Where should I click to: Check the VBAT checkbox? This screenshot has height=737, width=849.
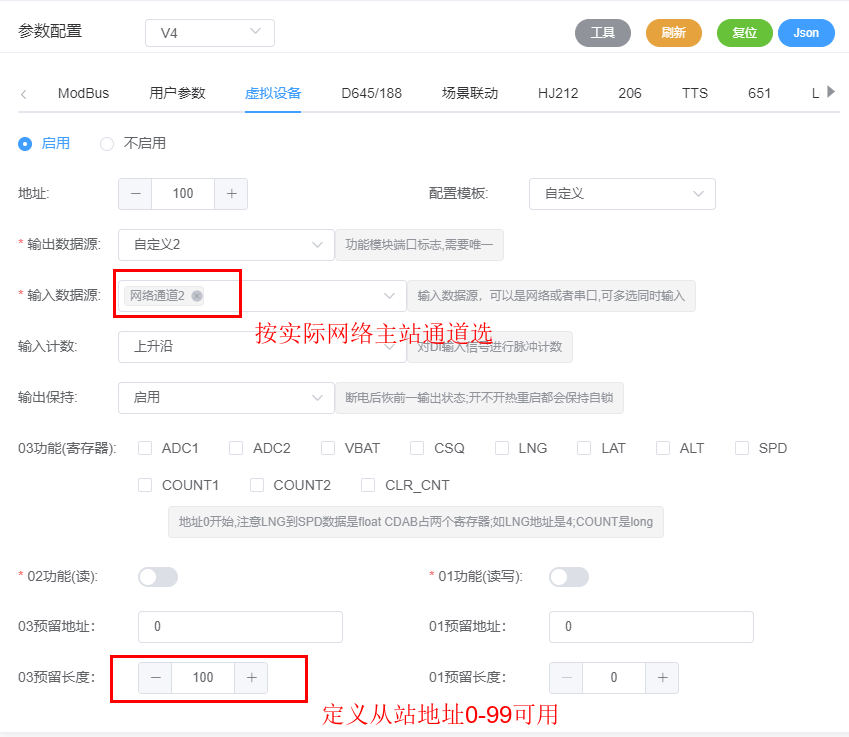point(328,448)
